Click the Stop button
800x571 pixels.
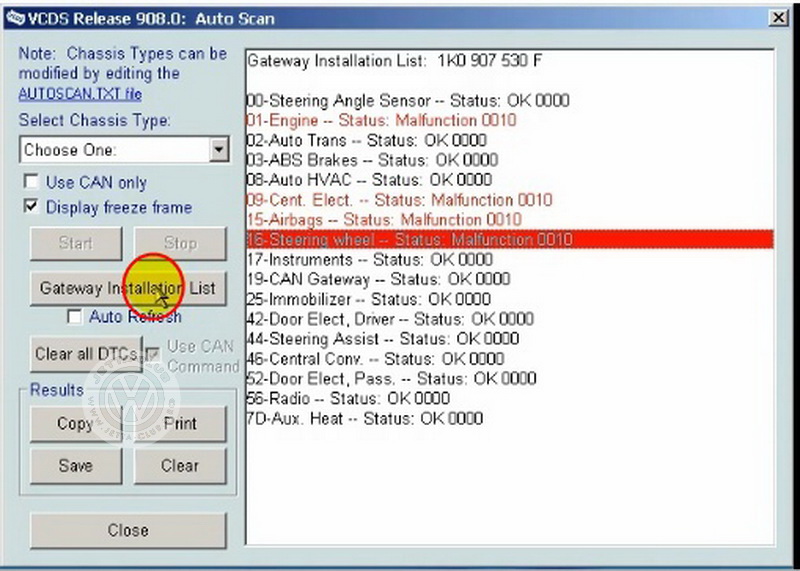[x=180, y=243]
